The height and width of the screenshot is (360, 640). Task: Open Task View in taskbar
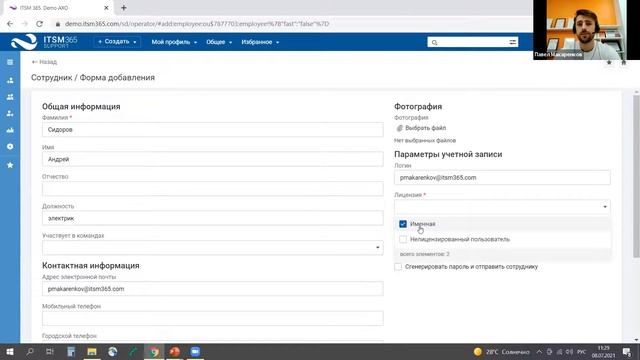point(50,351)
